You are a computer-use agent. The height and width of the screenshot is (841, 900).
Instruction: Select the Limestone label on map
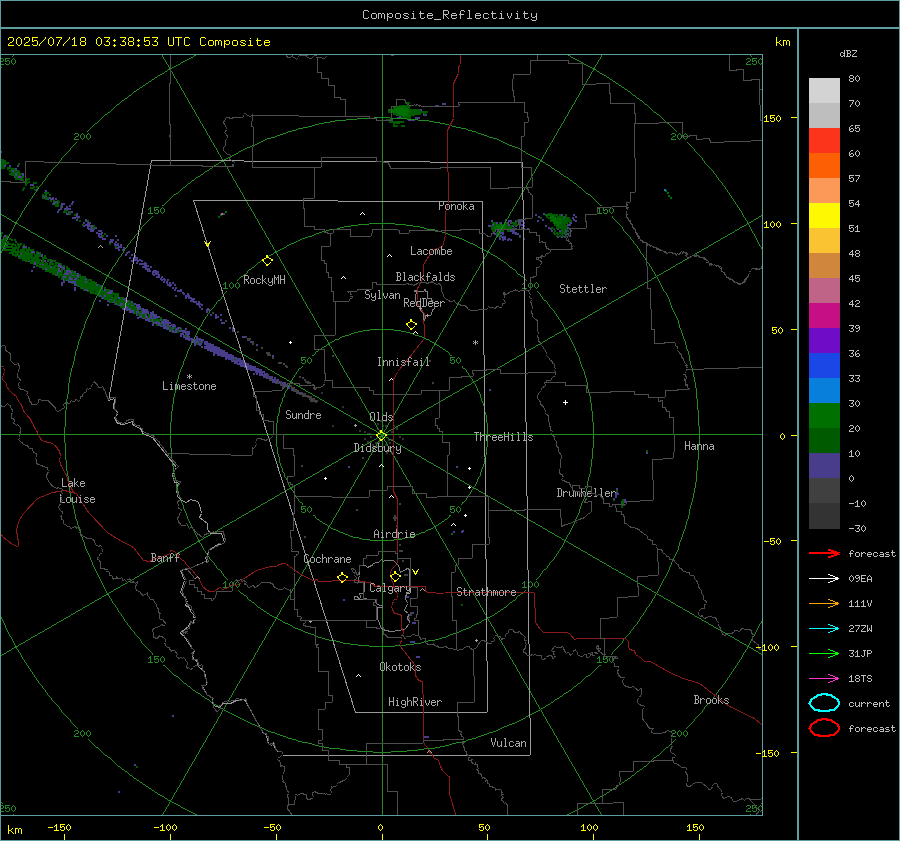tap(189, 386)
